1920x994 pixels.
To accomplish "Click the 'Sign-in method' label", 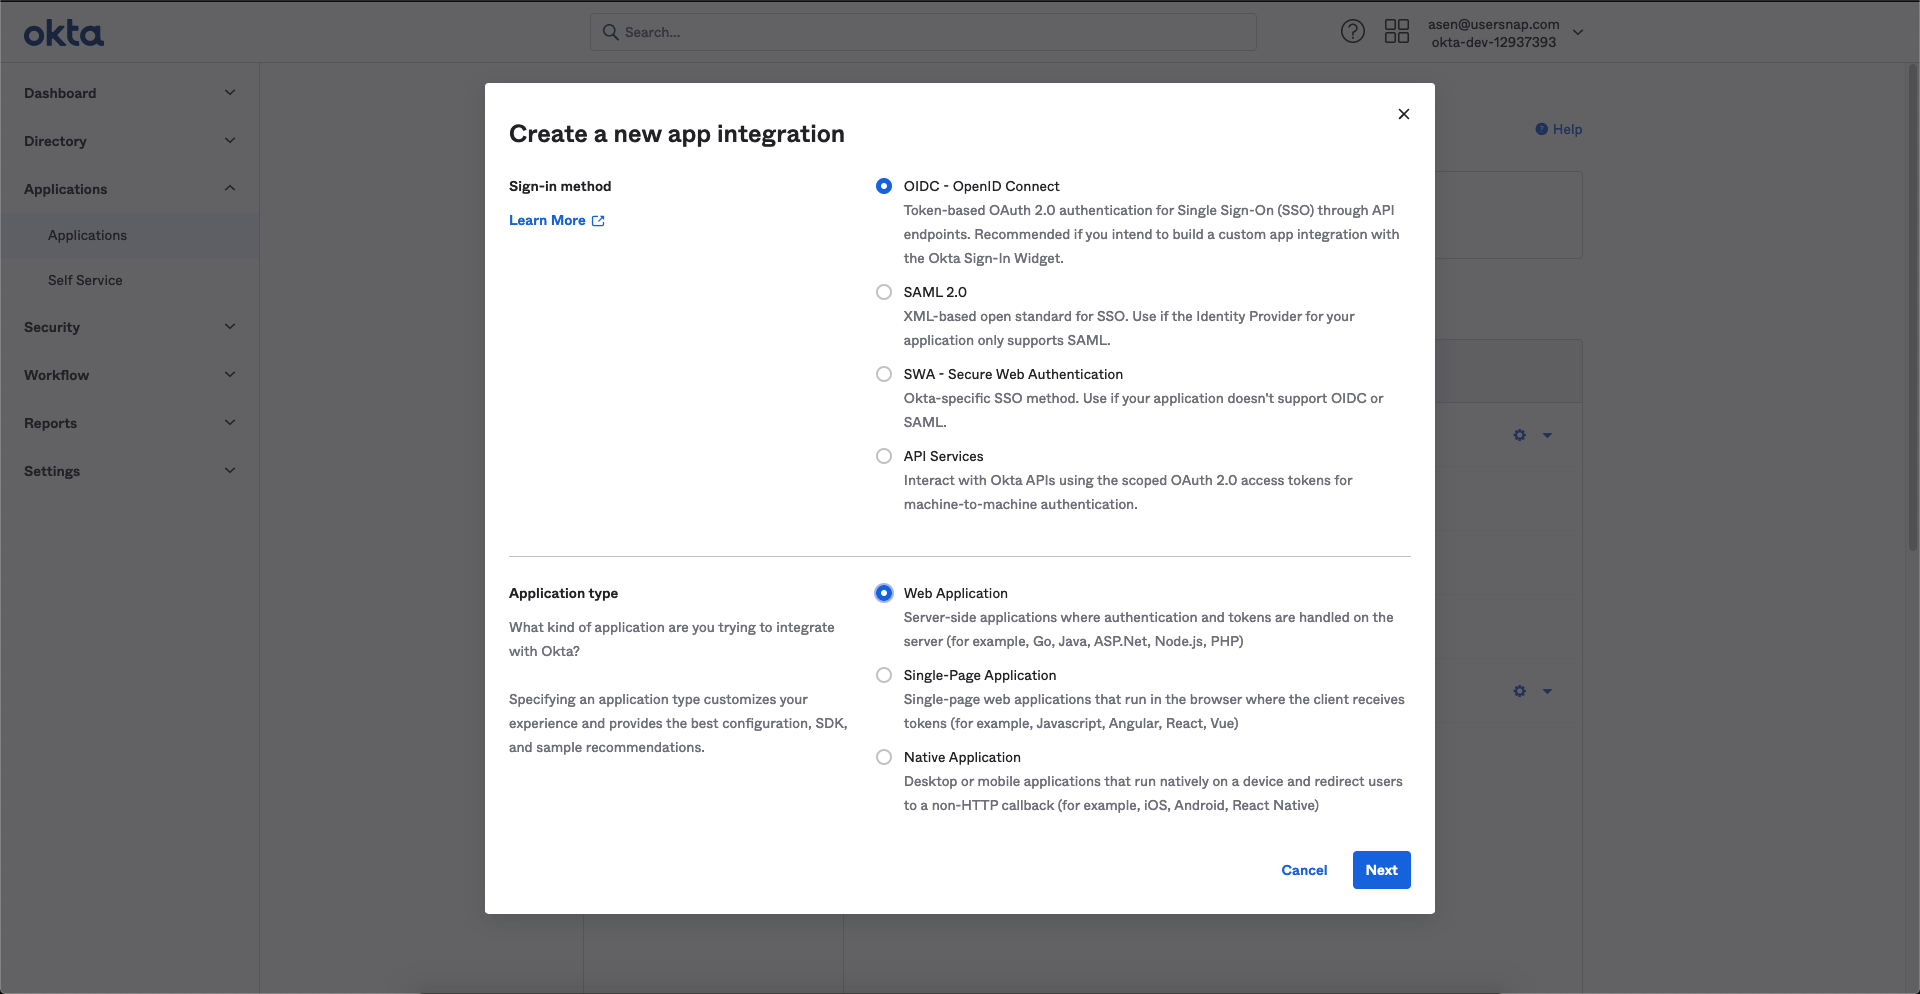I will tap(560, 186).
